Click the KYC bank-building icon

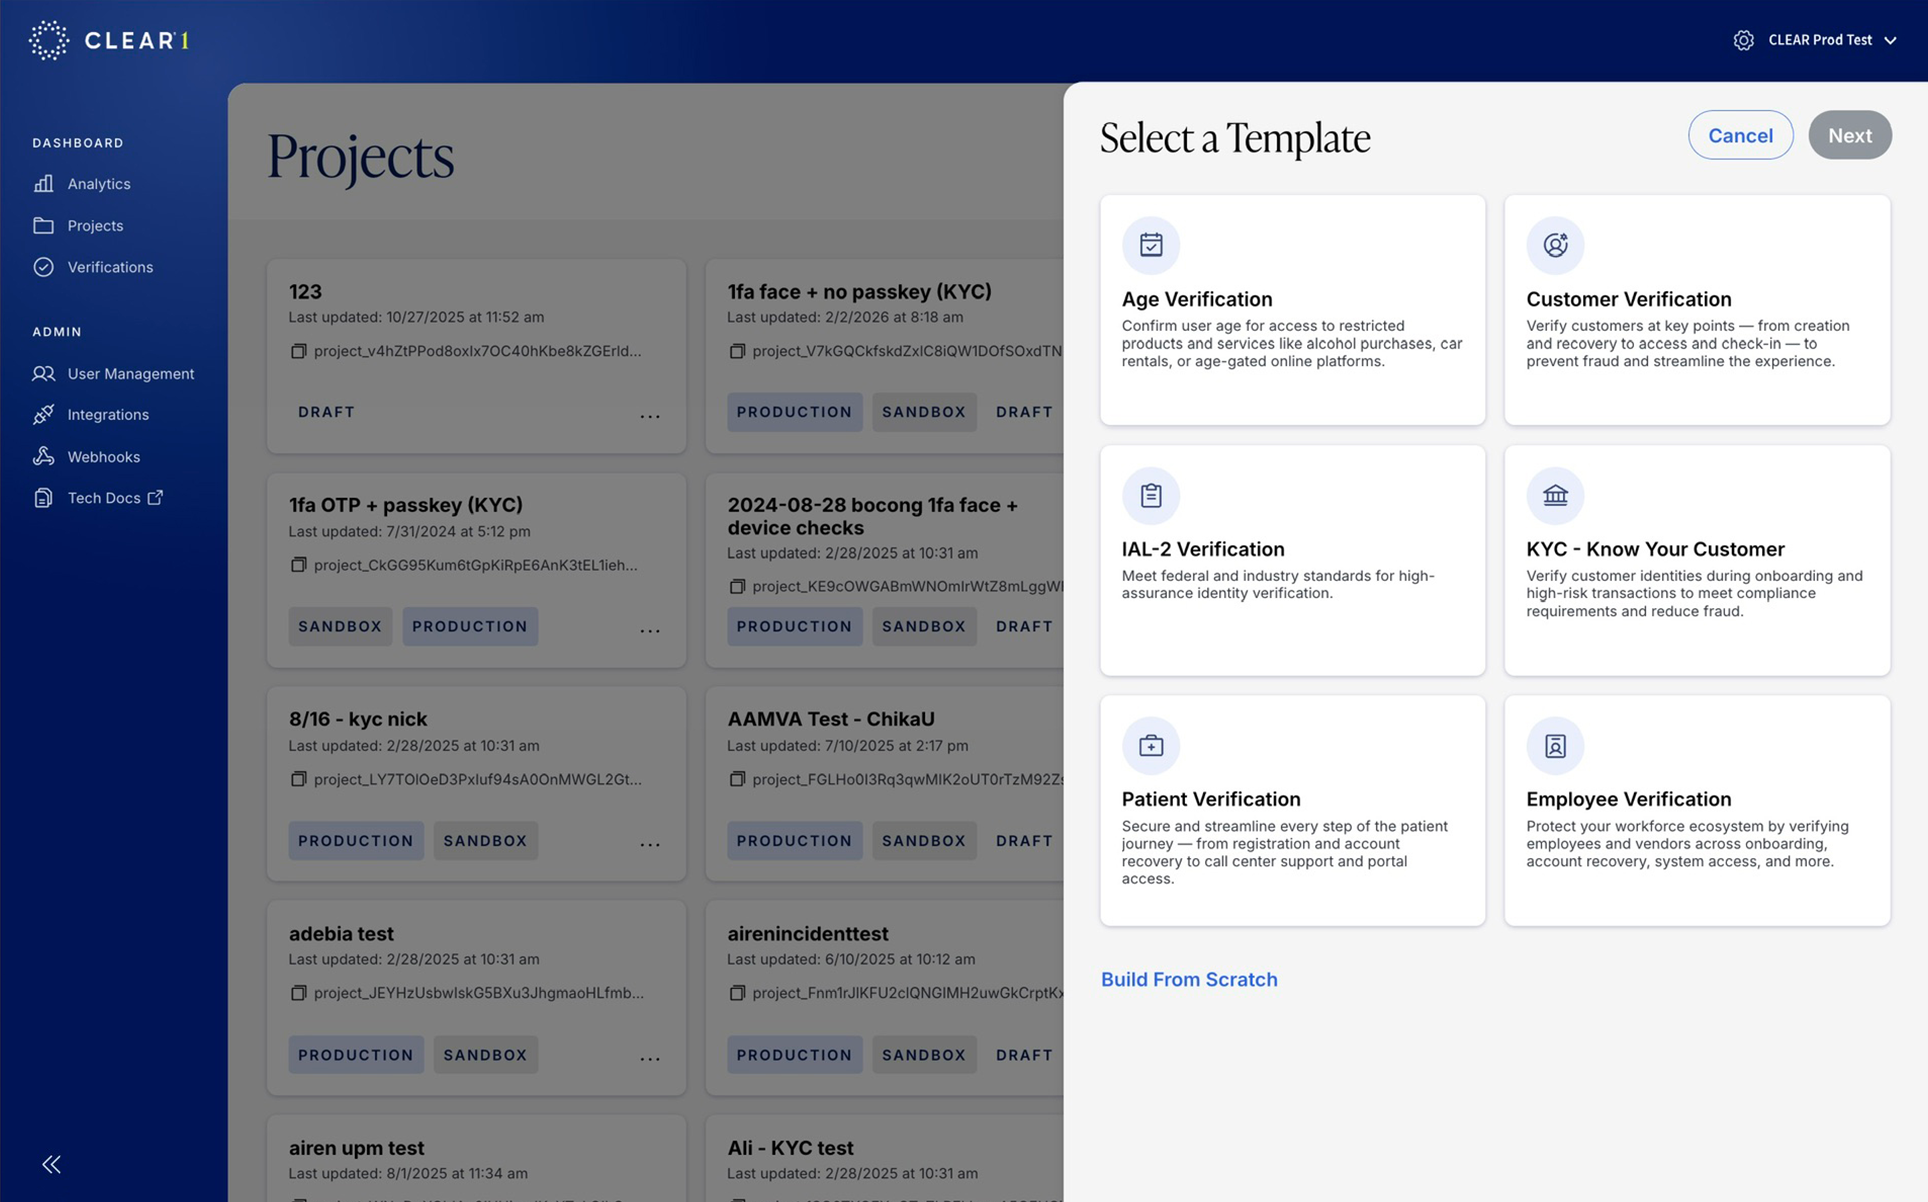(1555, 494)
